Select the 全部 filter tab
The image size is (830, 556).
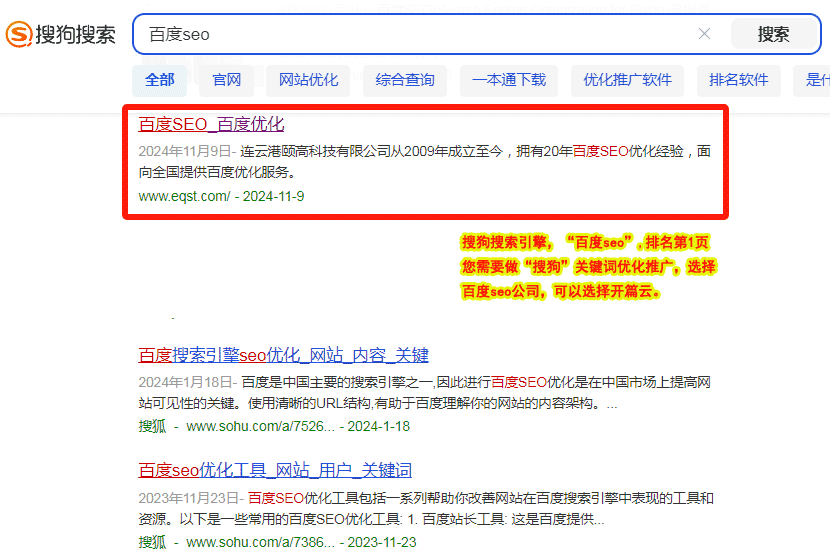click(x=159, y=80)
